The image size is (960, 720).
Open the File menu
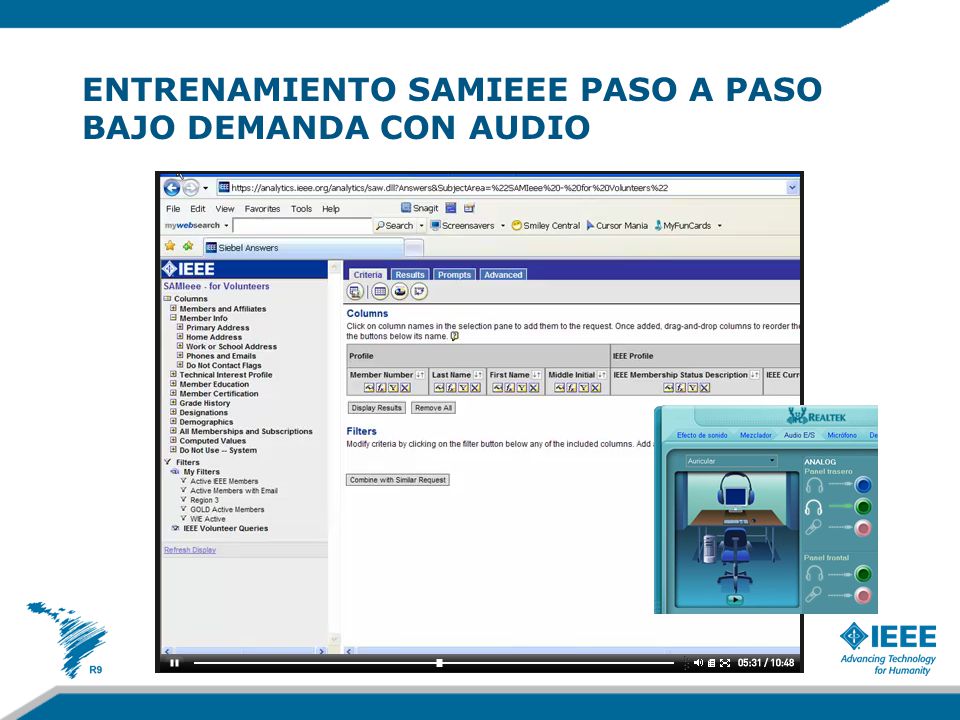[x=173, y=209]
